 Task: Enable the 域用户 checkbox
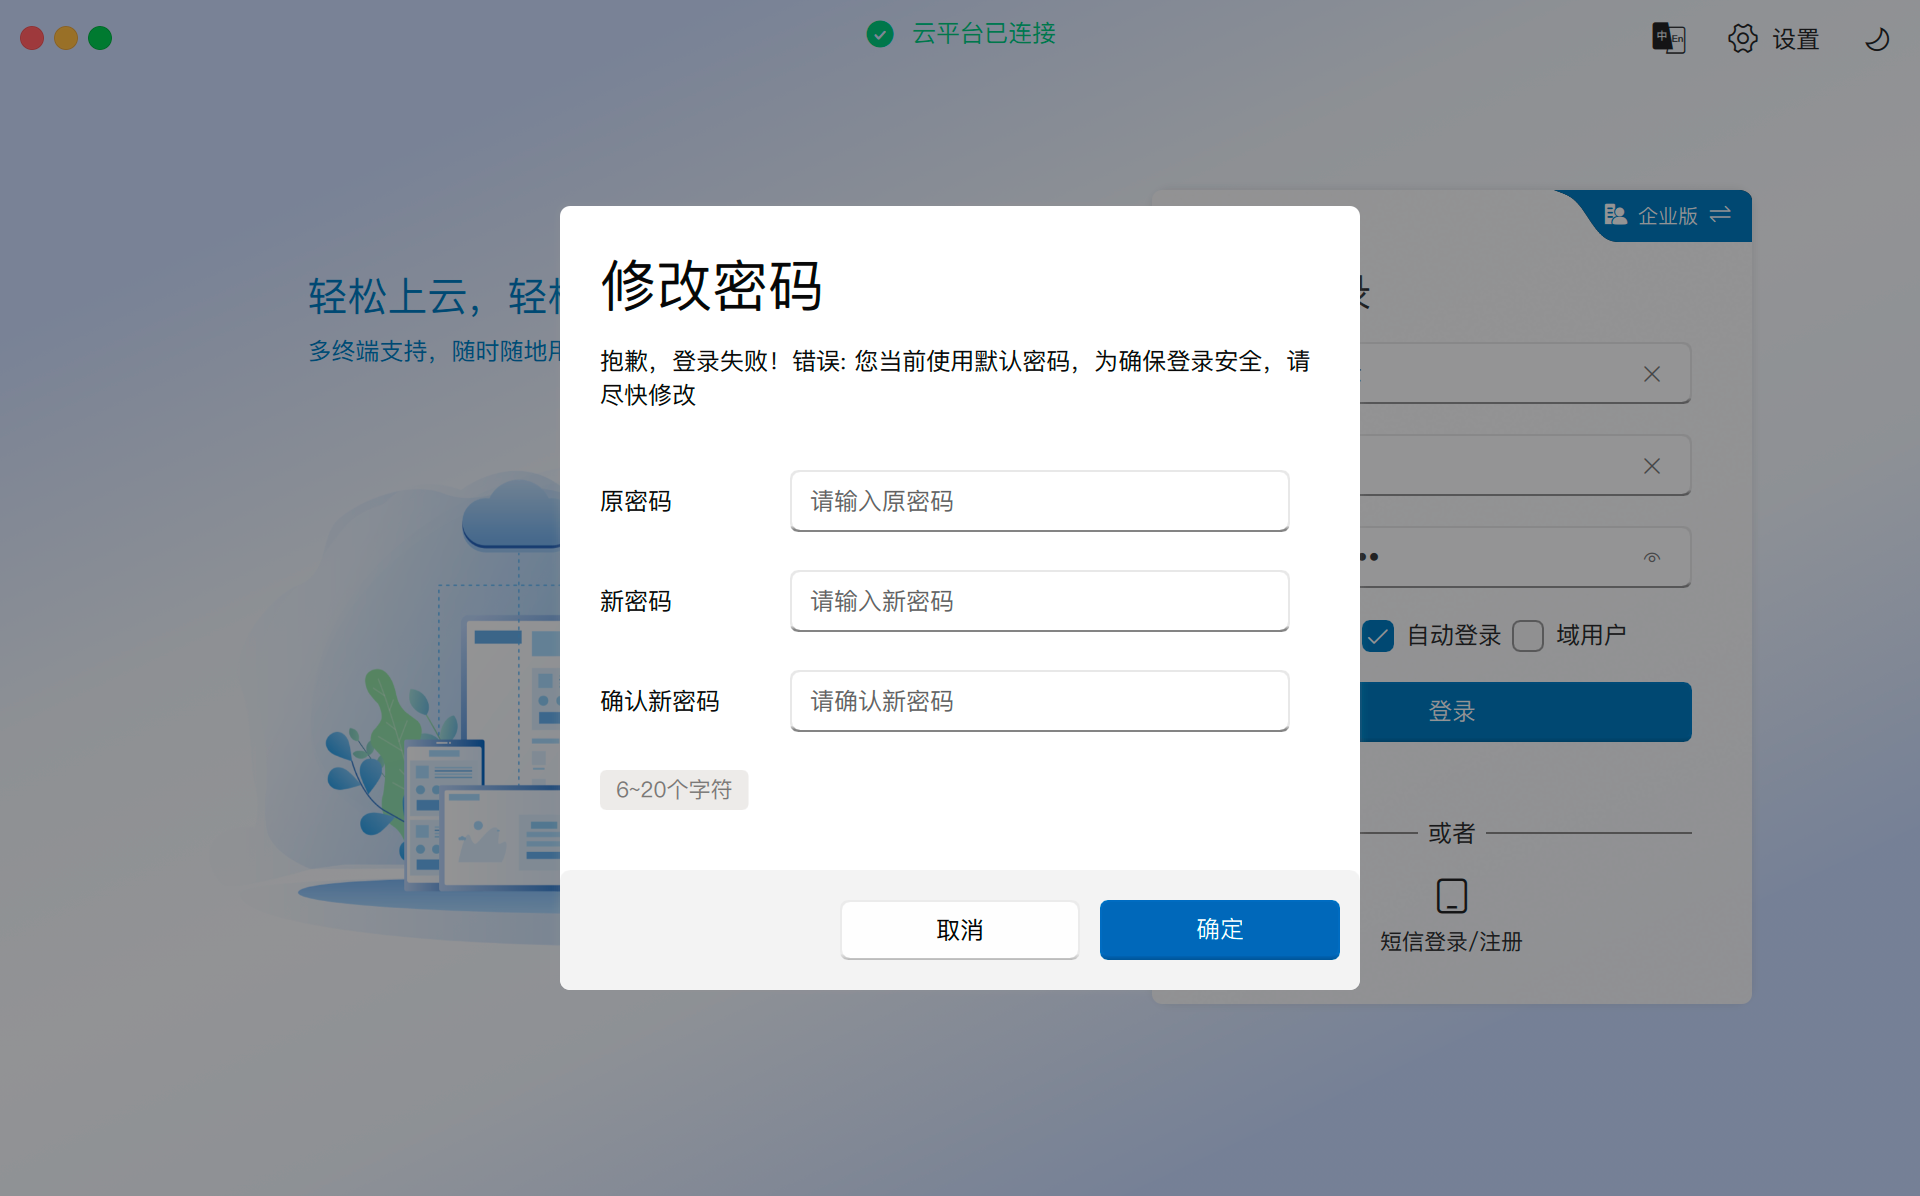click(1527, 636)
